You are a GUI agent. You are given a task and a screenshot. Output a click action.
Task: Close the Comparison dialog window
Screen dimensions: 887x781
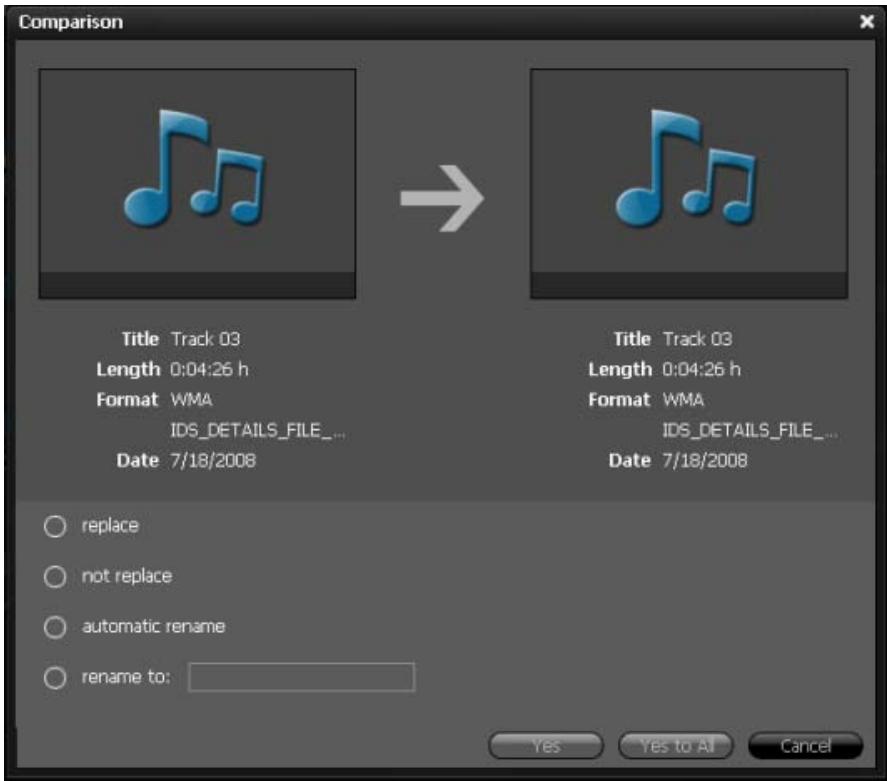867,21
